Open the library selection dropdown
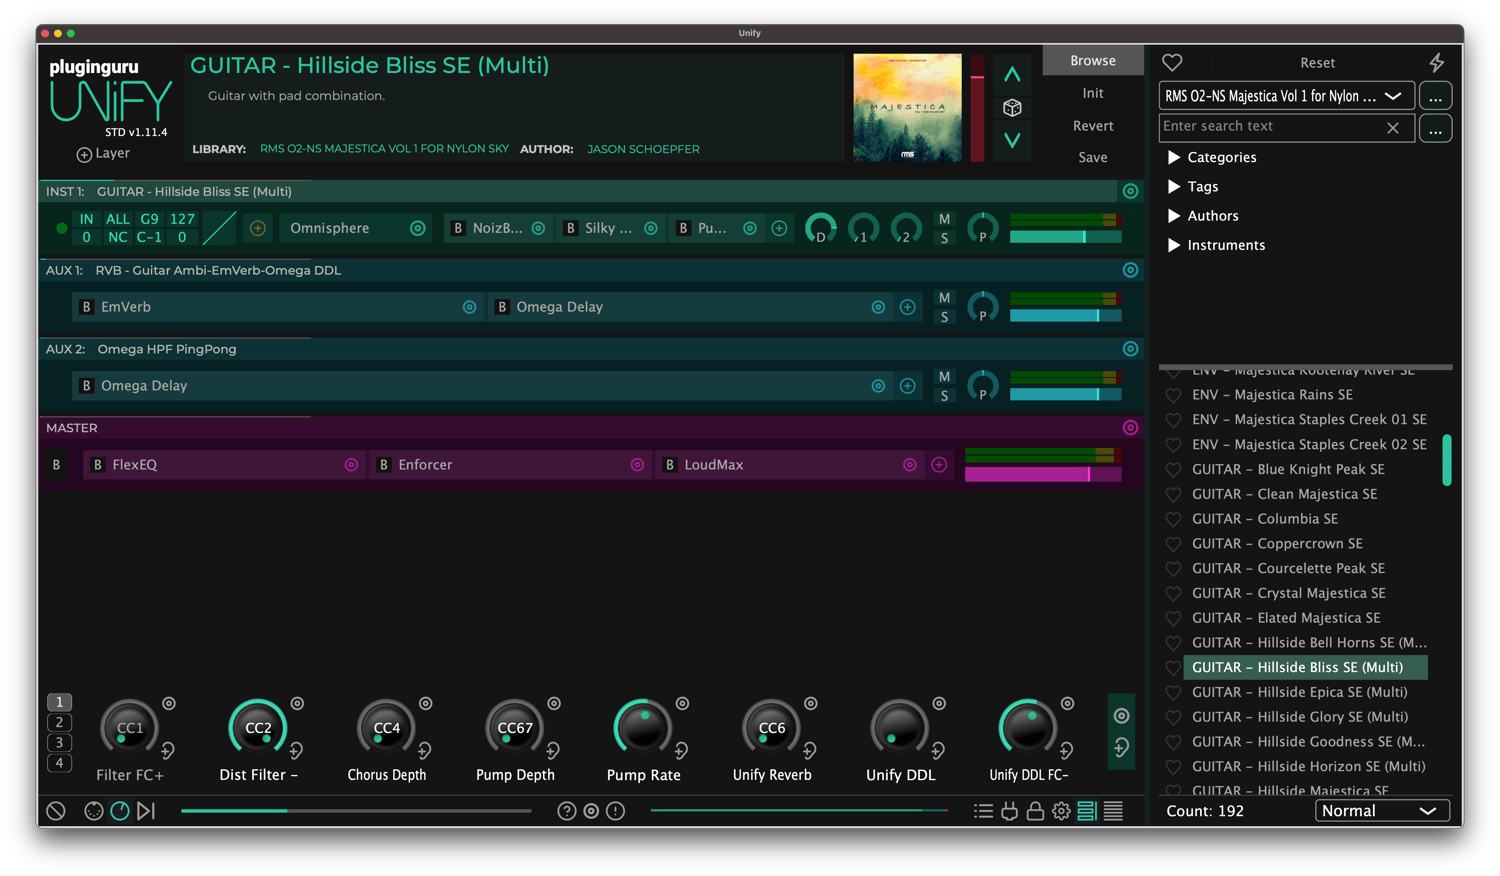 point(1286,96)
